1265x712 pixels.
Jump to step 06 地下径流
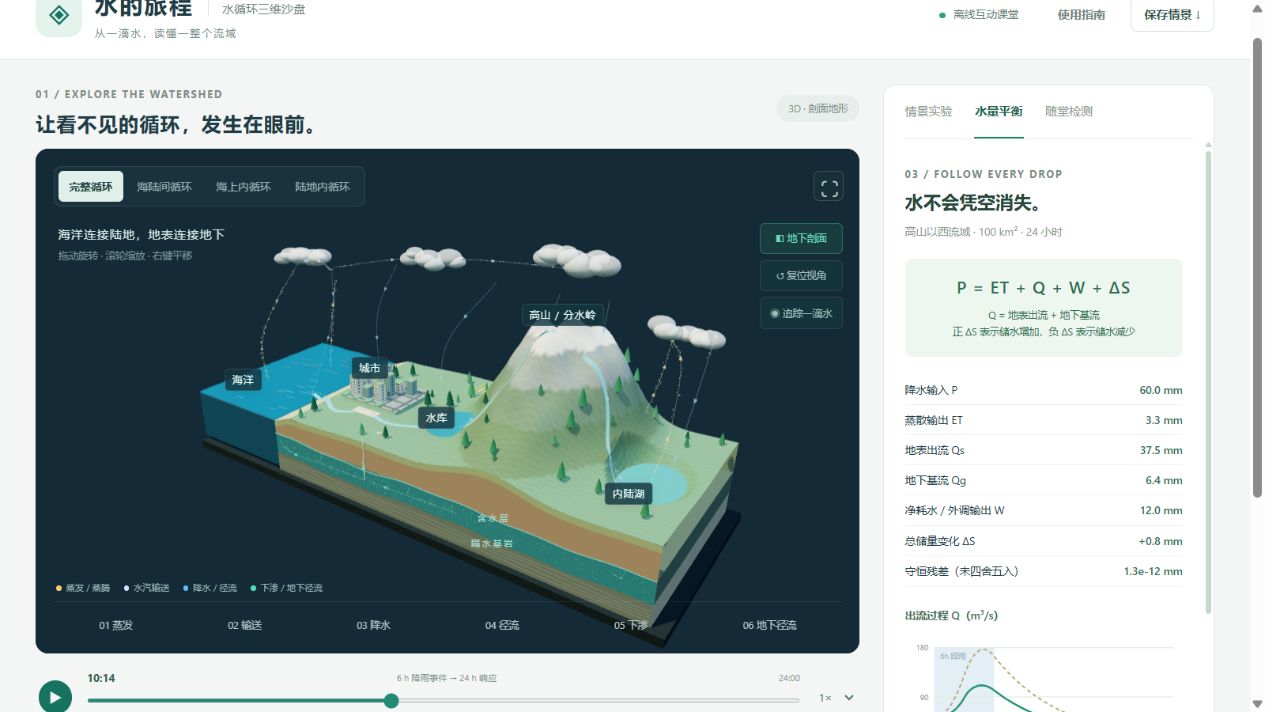[770, 625]
